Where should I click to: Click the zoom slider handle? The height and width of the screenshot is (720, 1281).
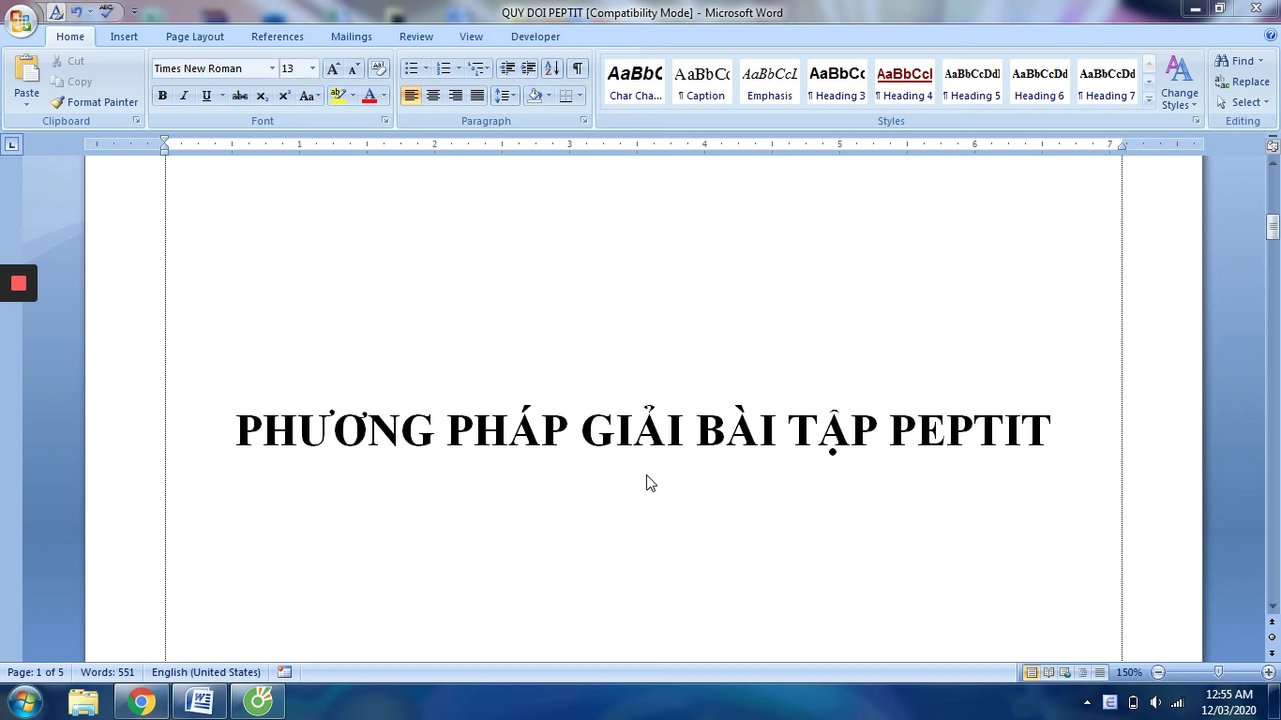pos(1218,673)
